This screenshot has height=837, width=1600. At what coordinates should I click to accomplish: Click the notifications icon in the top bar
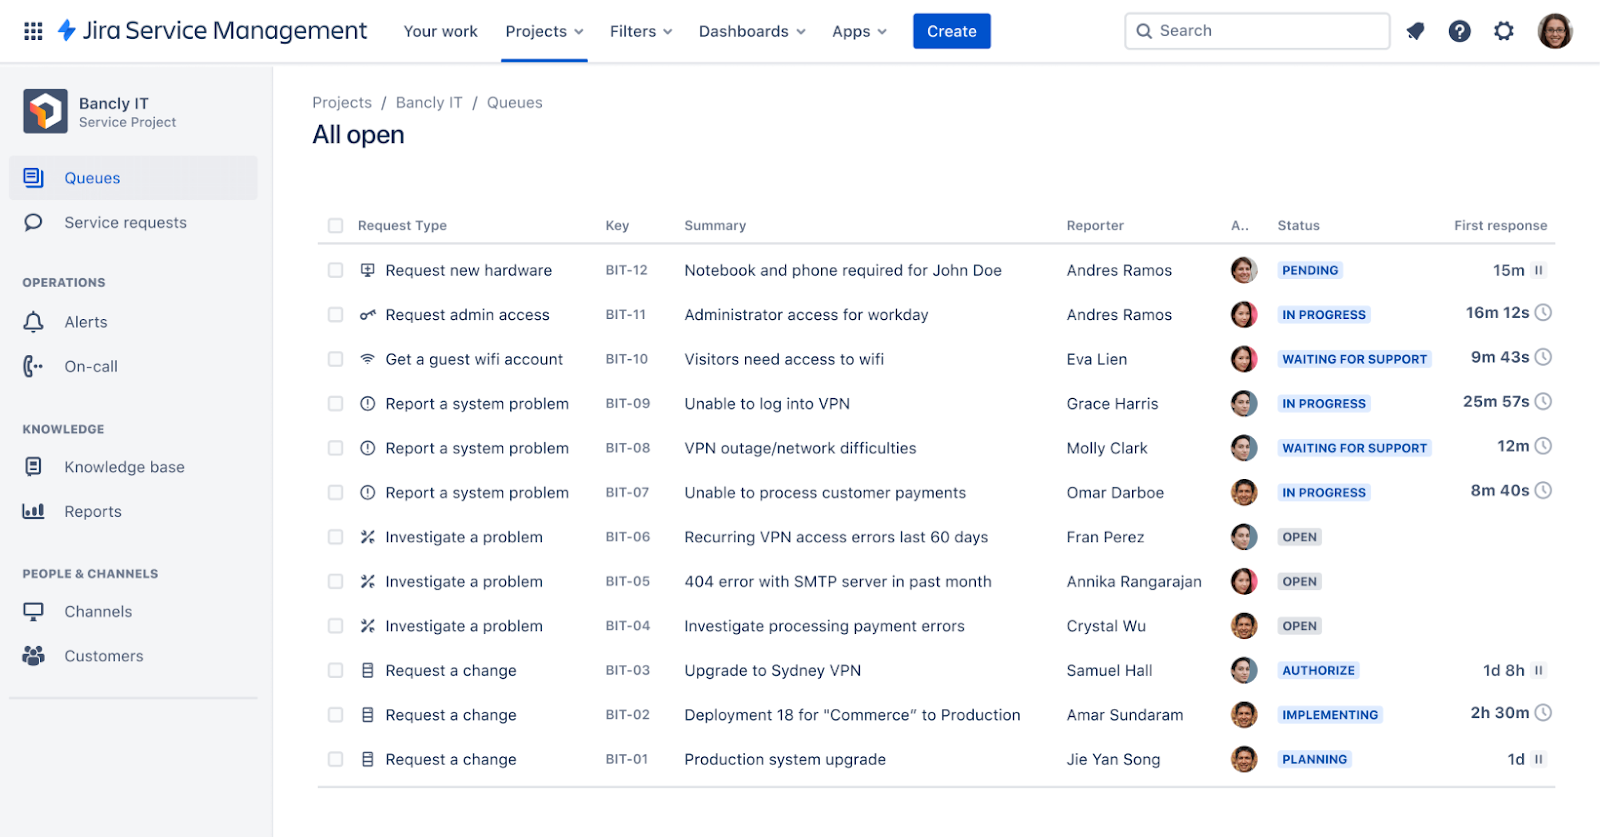click(x=1415, y=31)
